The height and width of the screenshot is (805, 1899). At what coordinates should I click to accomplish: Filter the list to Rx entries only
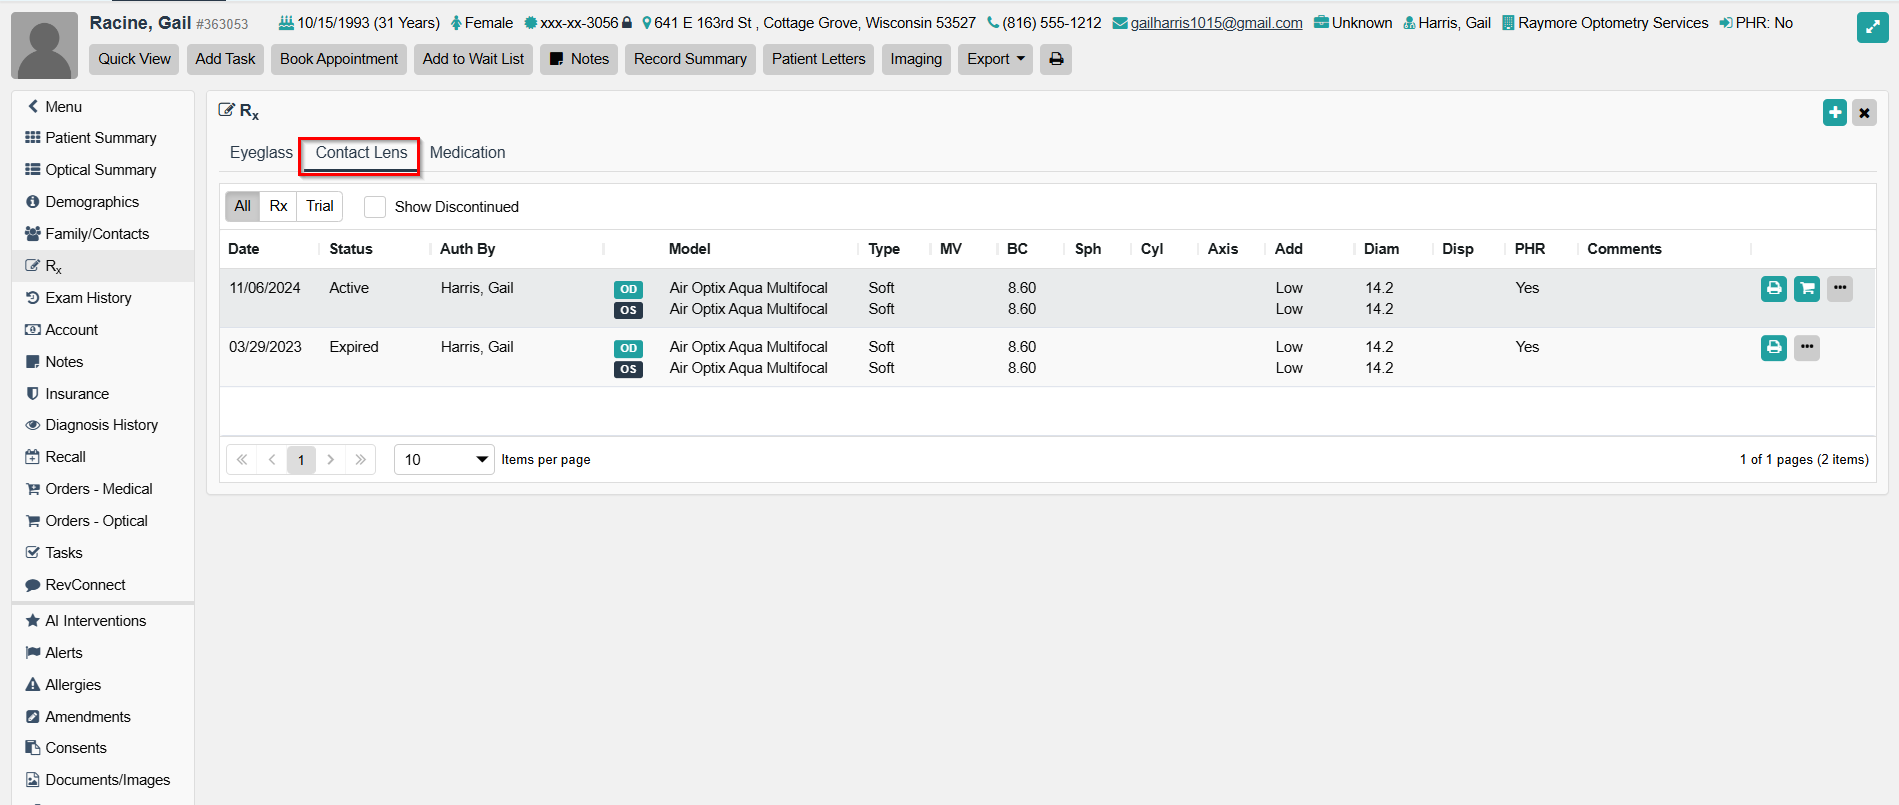[278, 206]
